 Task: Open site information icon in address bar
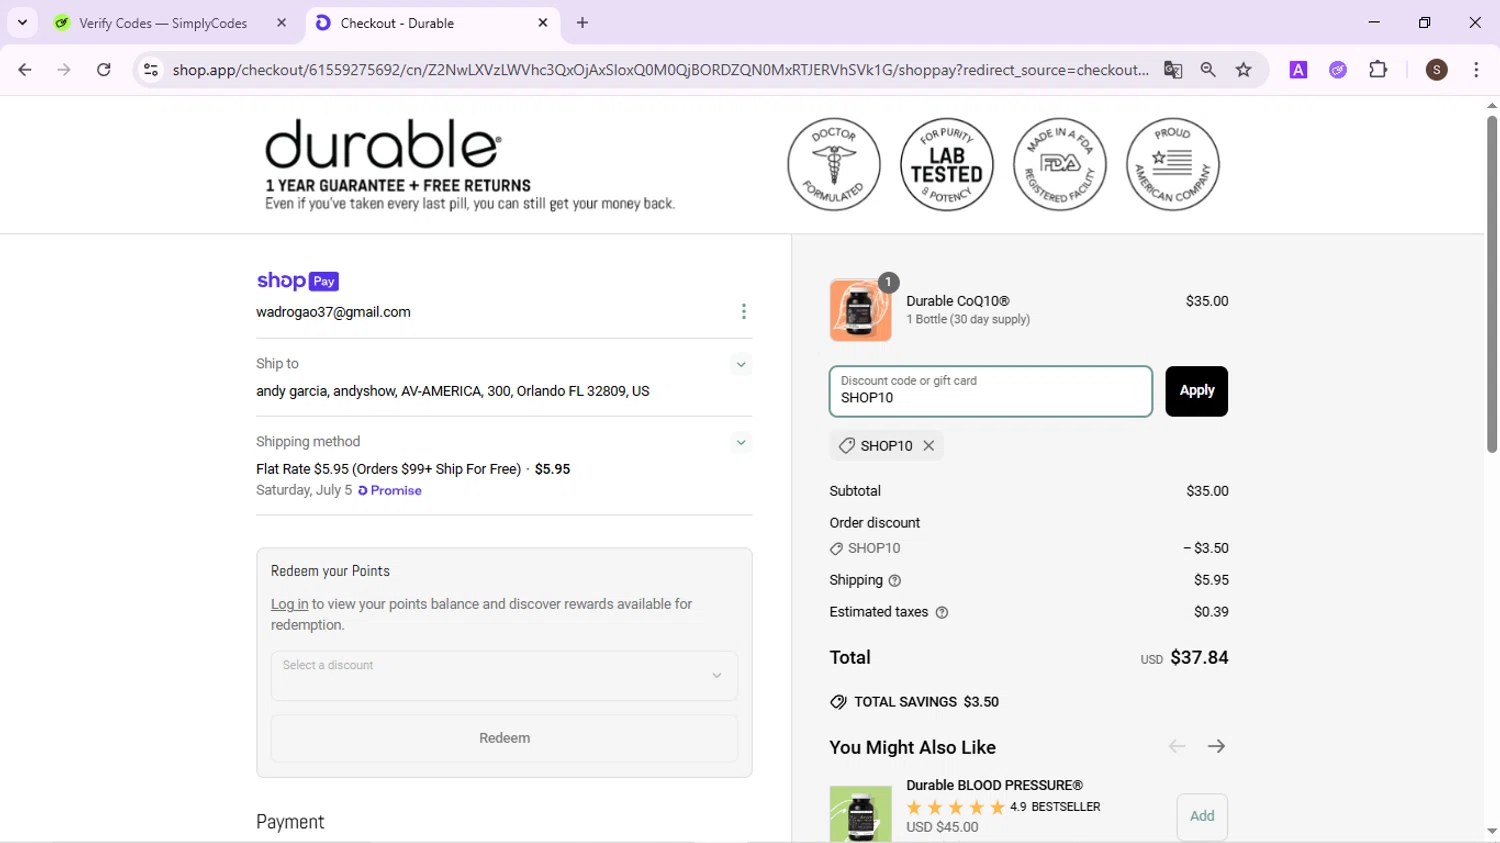click(x=151, y=70)
